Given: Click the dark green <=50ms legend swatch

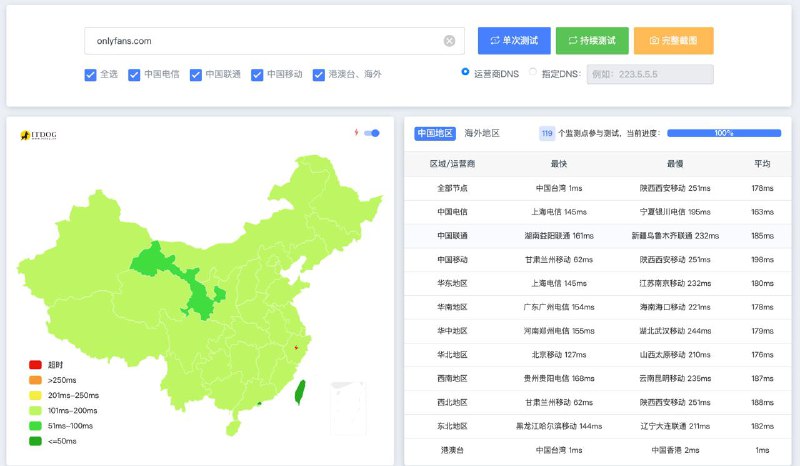Looking at the screenshot, I should pos(36,440).
